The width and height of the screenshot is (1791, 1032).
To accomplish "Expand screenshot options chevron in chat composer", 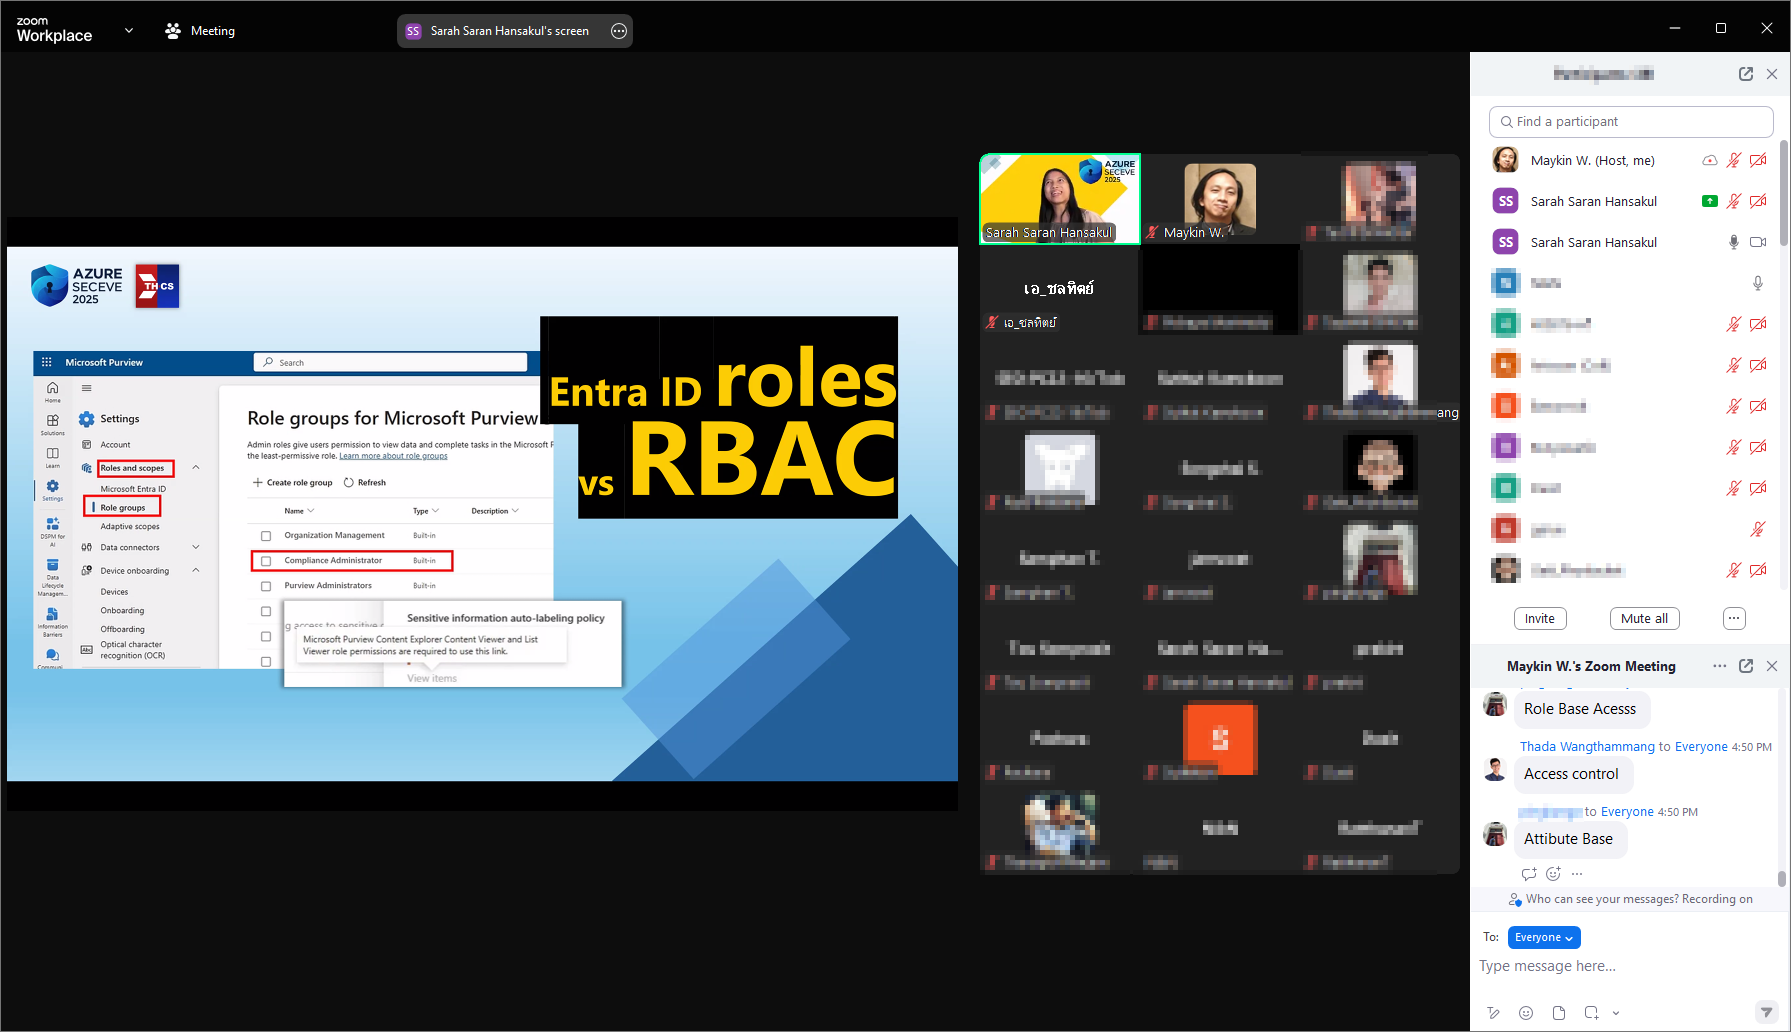I will pos(1616,1013).
